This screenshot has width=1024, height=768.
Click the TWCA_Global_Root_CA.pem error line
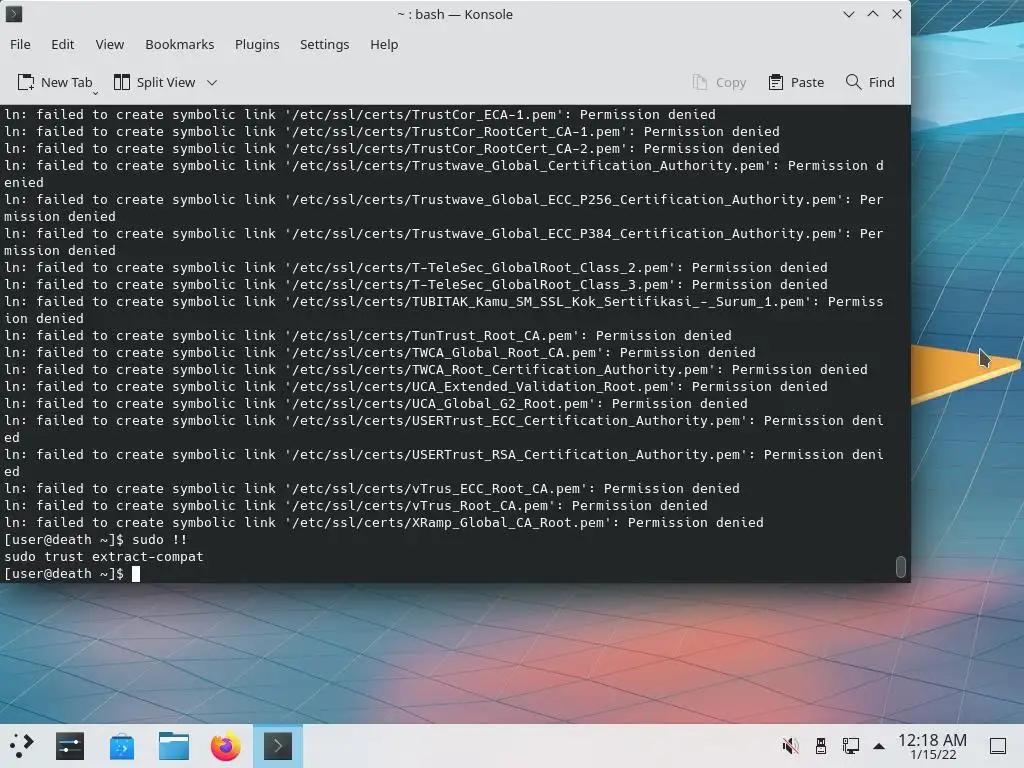tap(379, 353)
